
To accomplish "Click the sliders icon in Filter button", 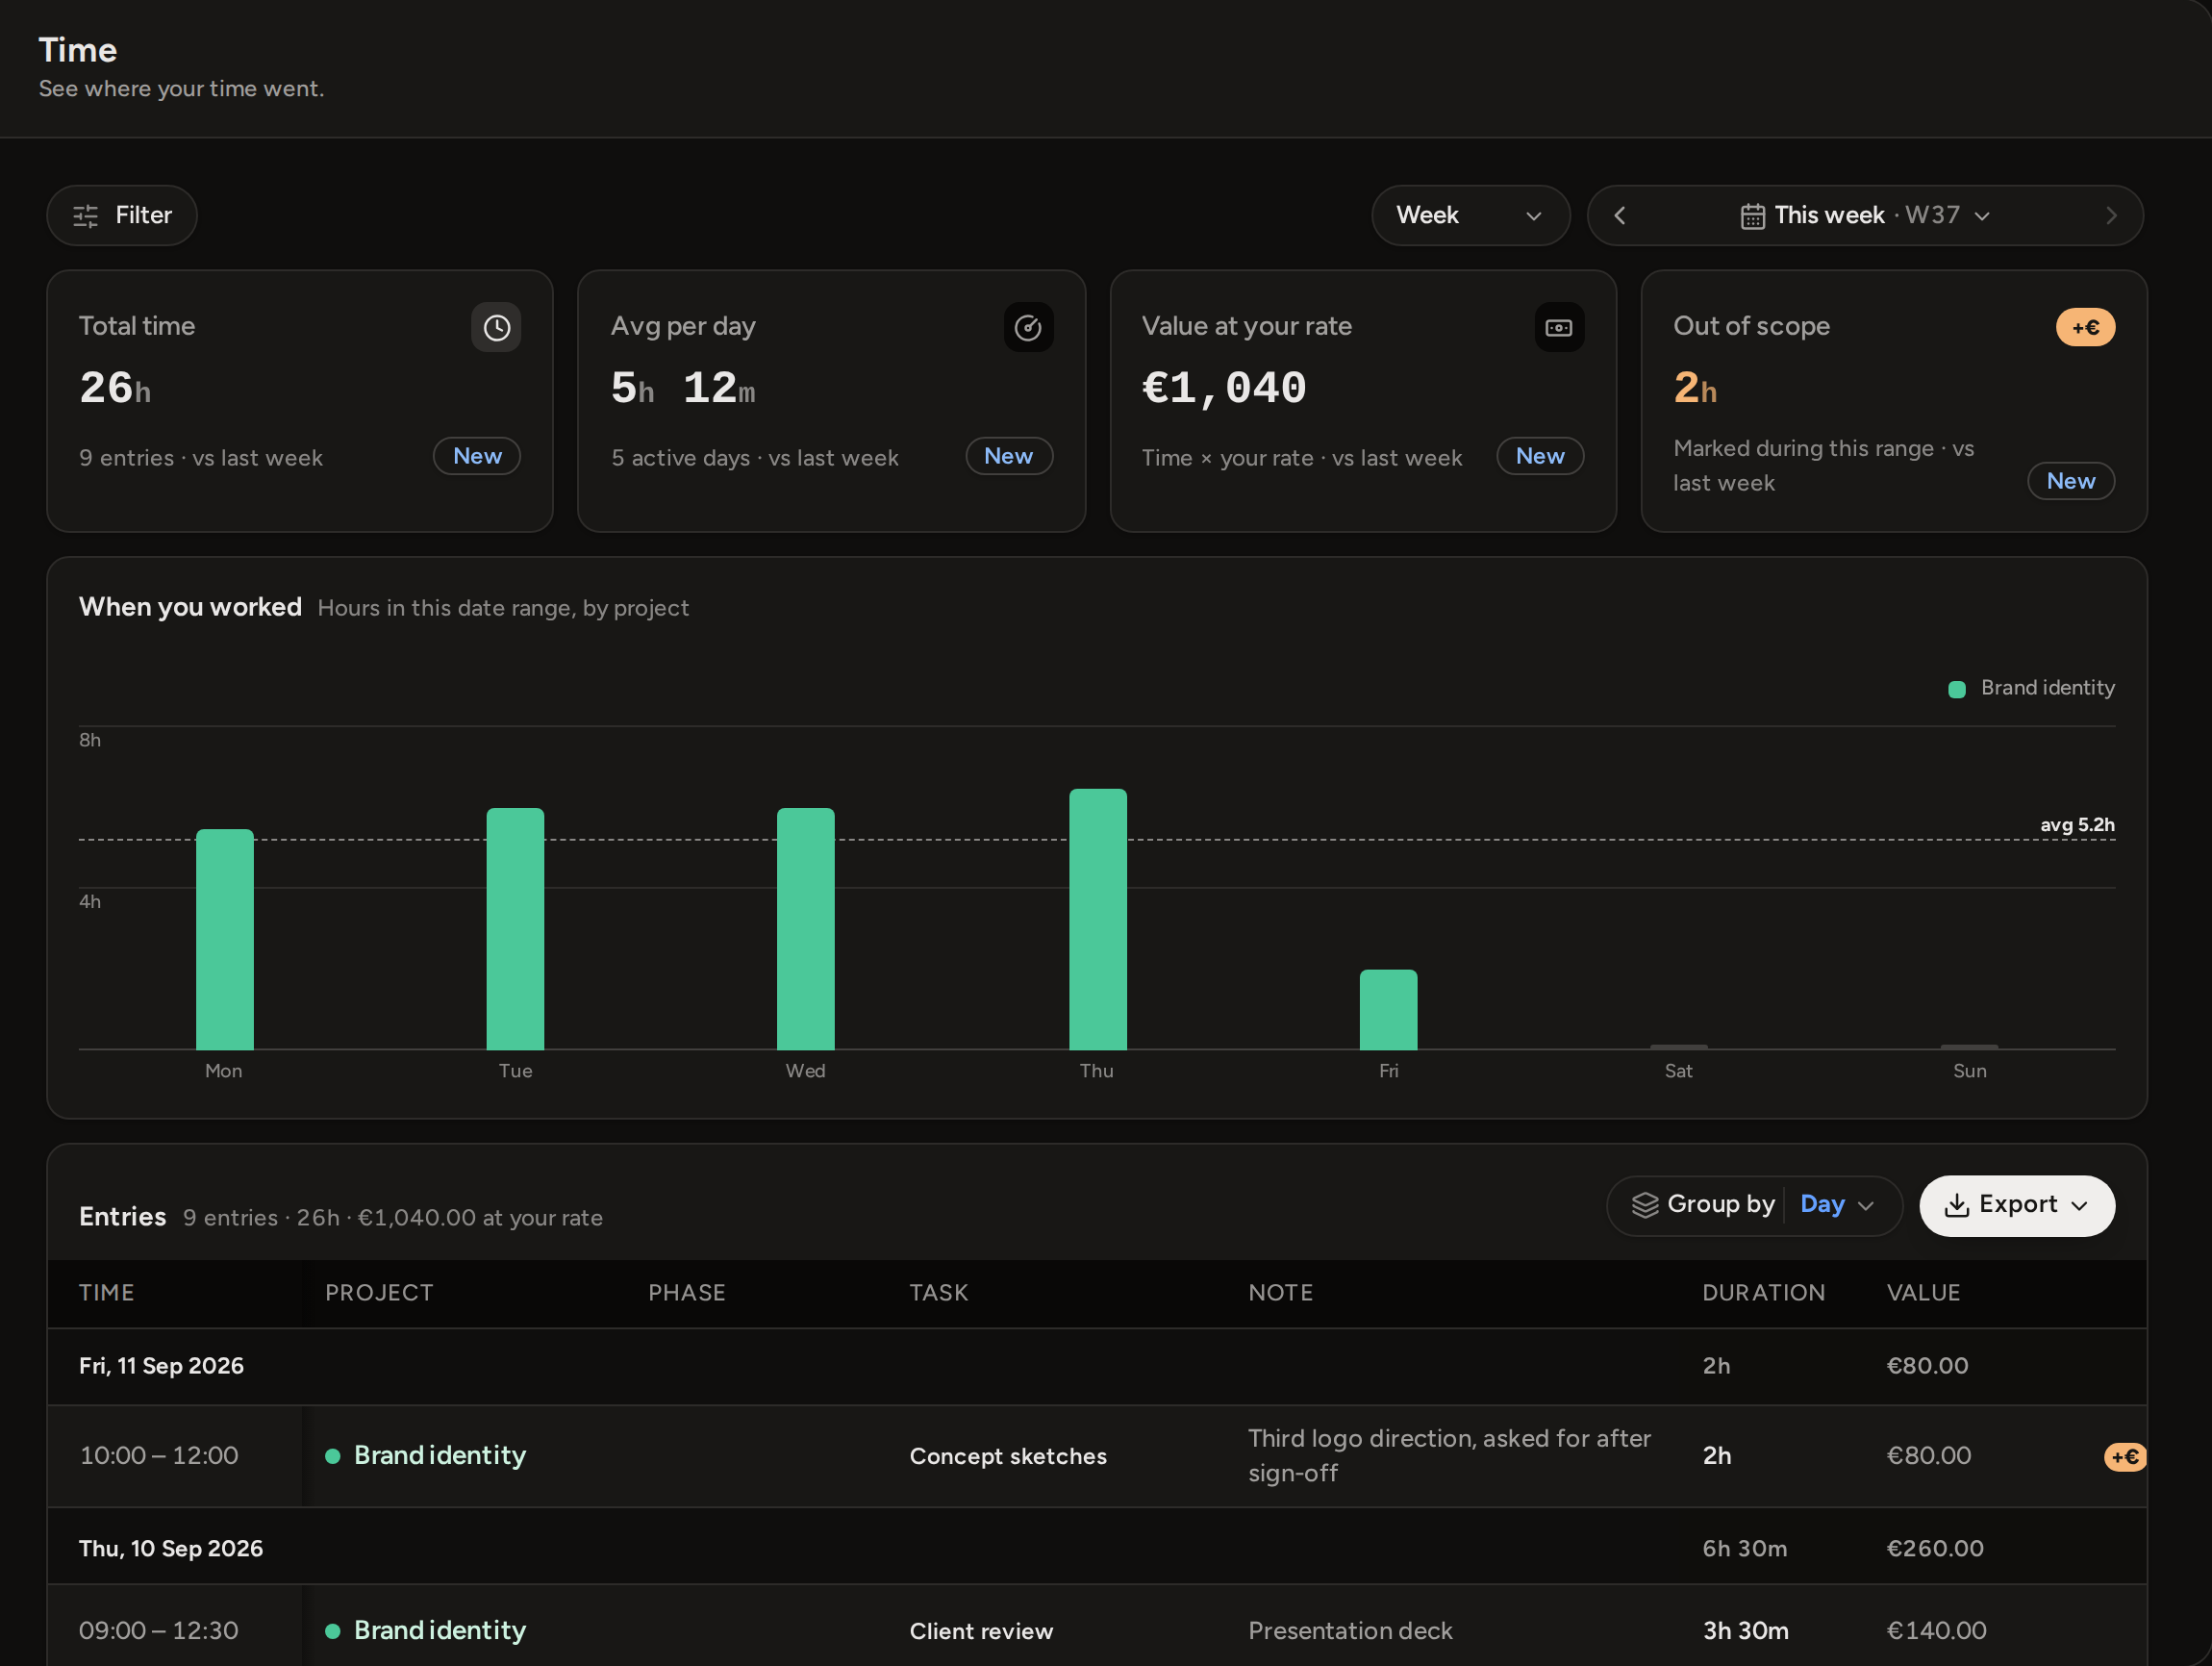I will [86, 216].
